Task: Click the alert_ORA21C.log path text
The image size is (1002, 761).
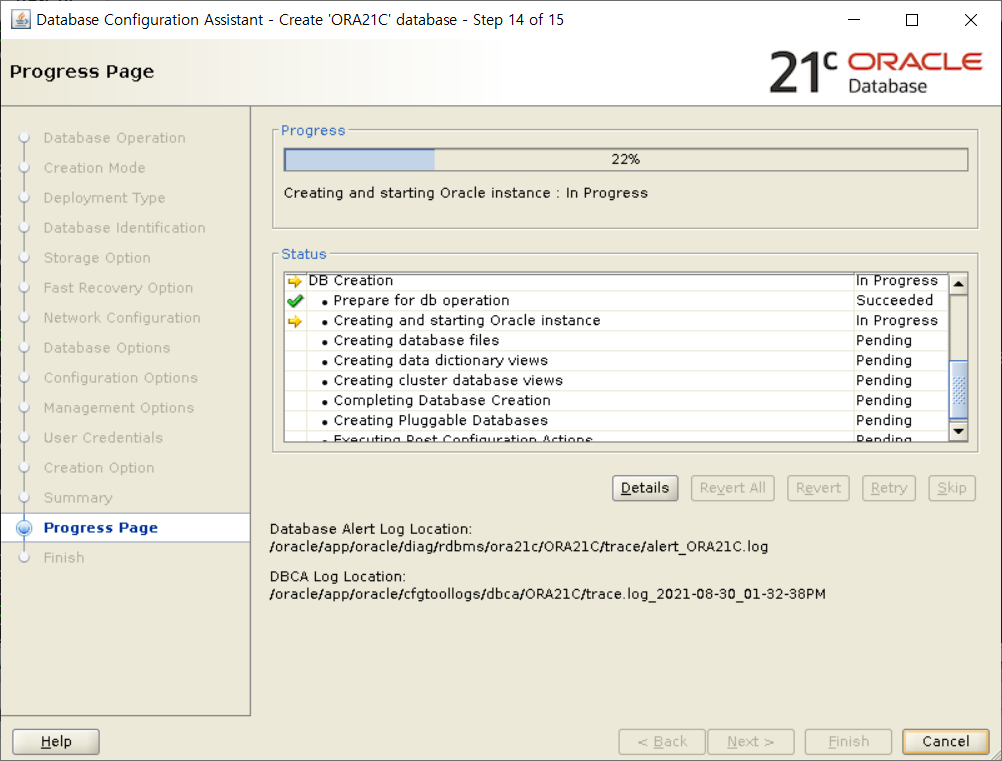Action: pyautogui.click(x=519, y=547)
